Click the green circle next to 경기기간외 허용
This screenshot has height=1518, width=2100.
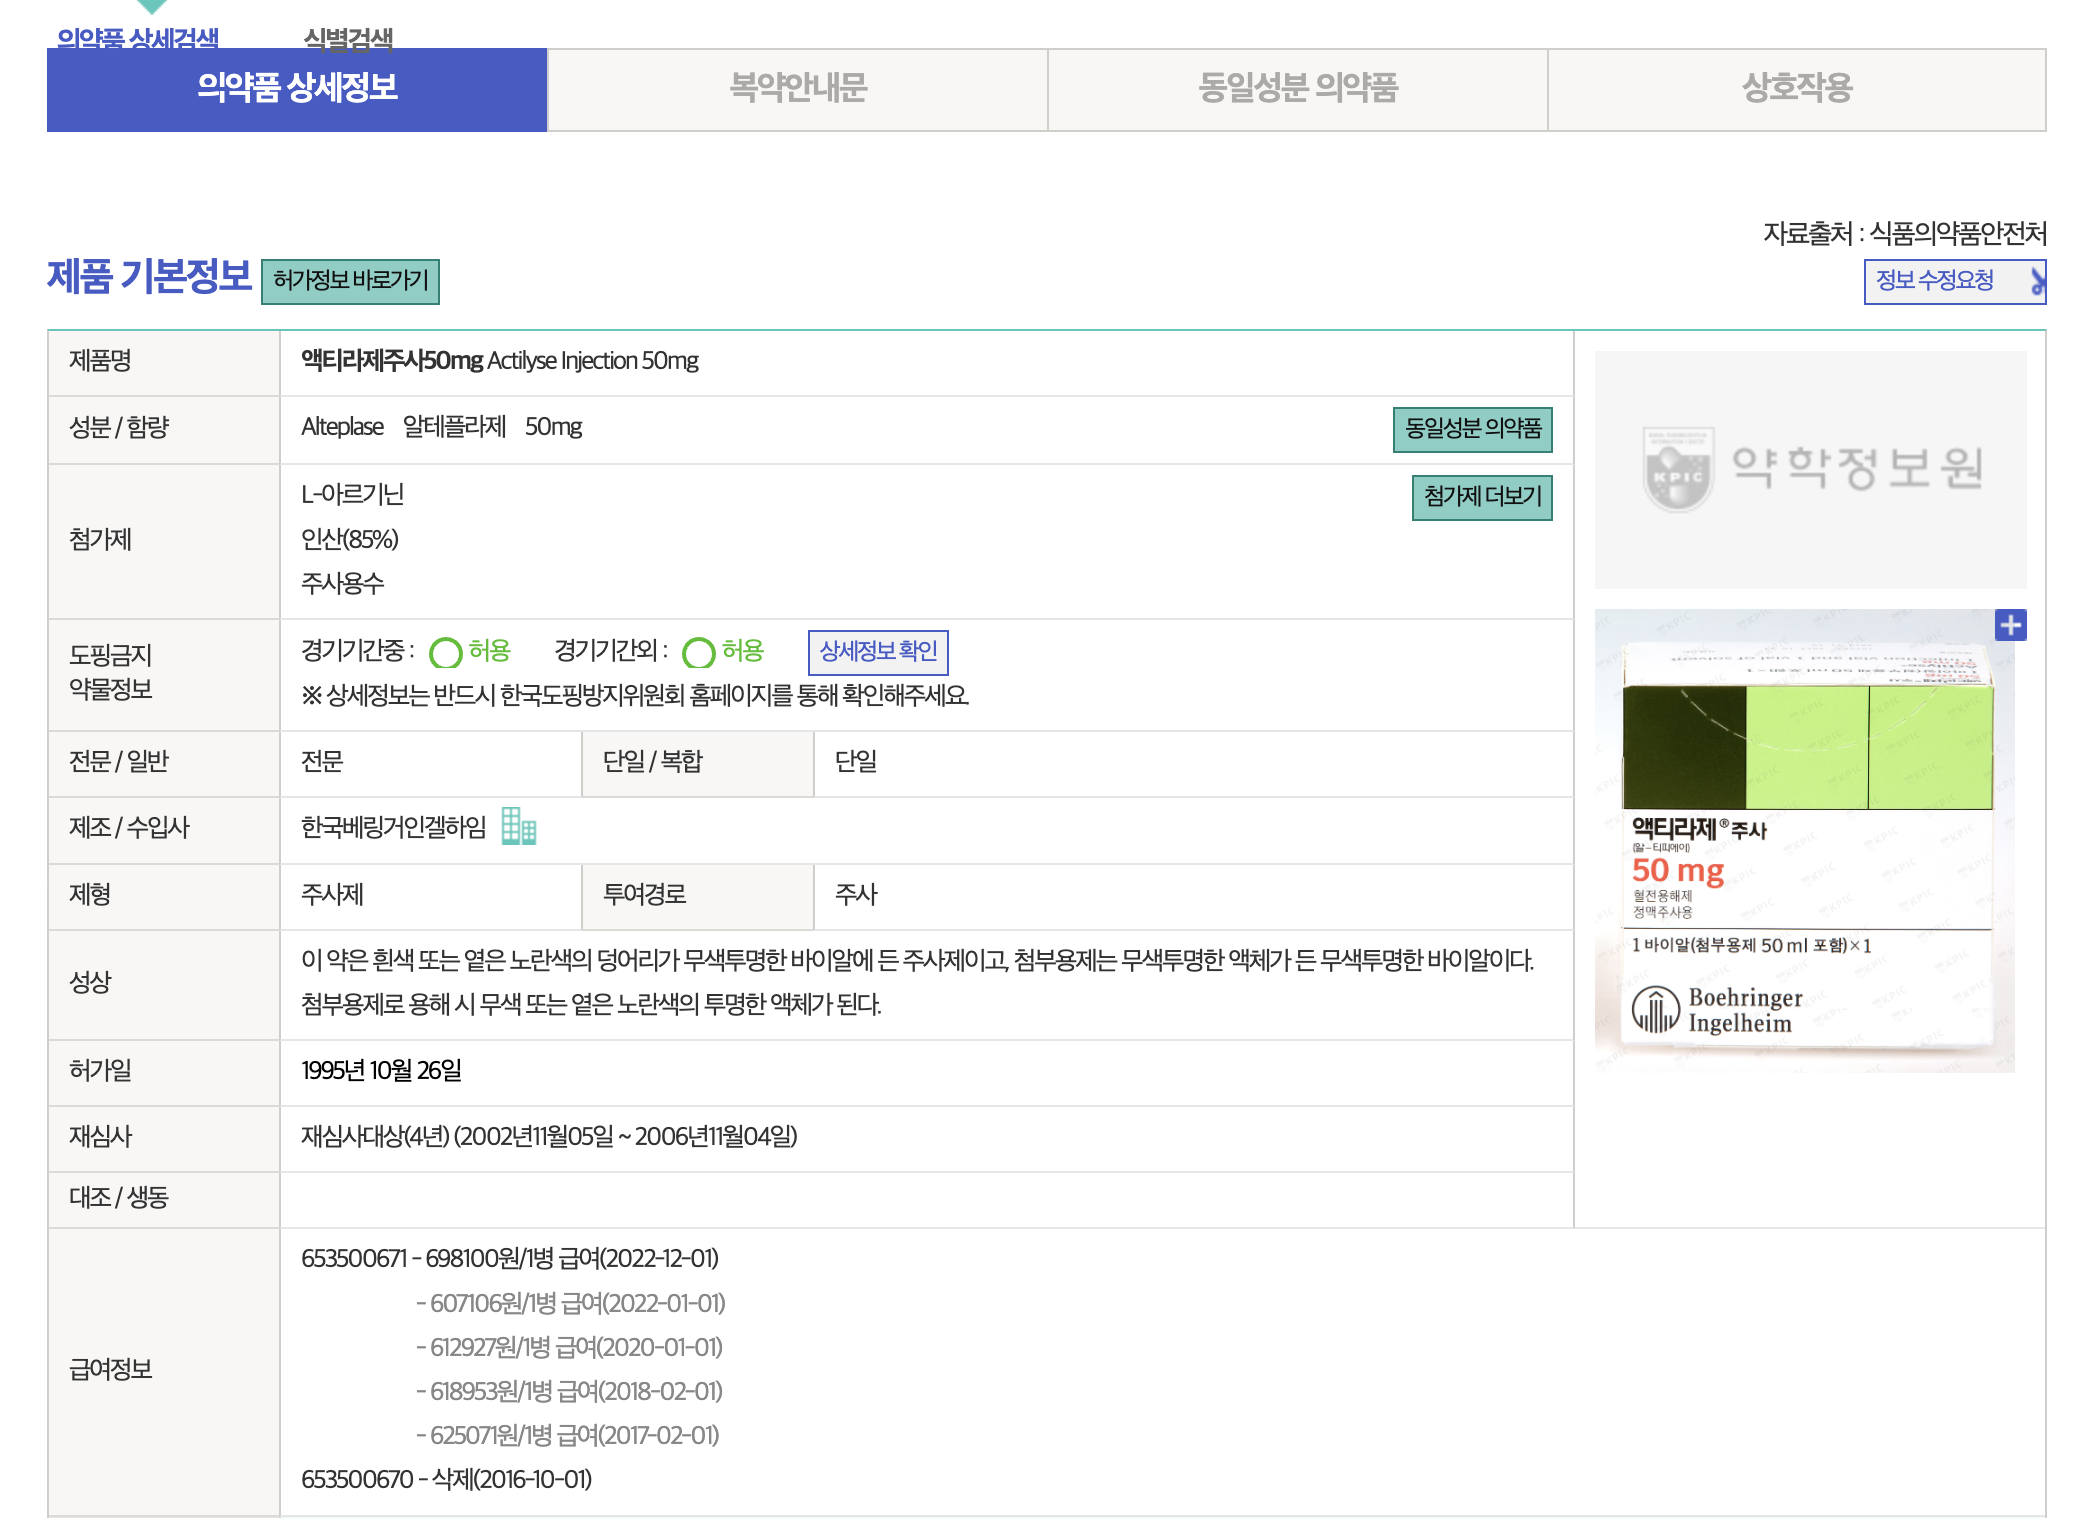coord(698,652)
